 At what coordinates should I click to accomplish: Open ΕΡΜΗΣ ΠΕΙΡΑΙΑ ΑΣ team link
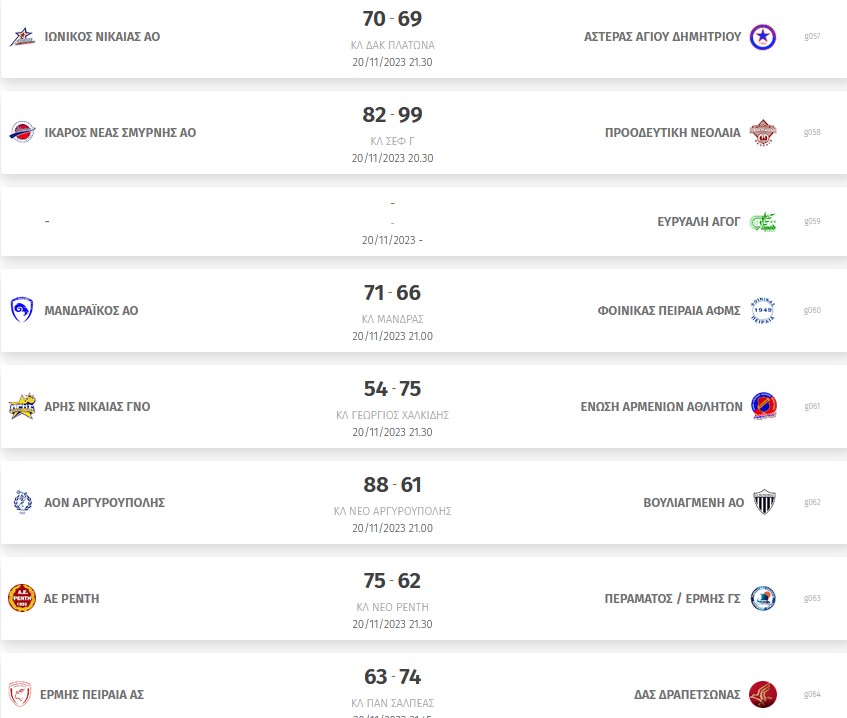(x=92, y=695)
